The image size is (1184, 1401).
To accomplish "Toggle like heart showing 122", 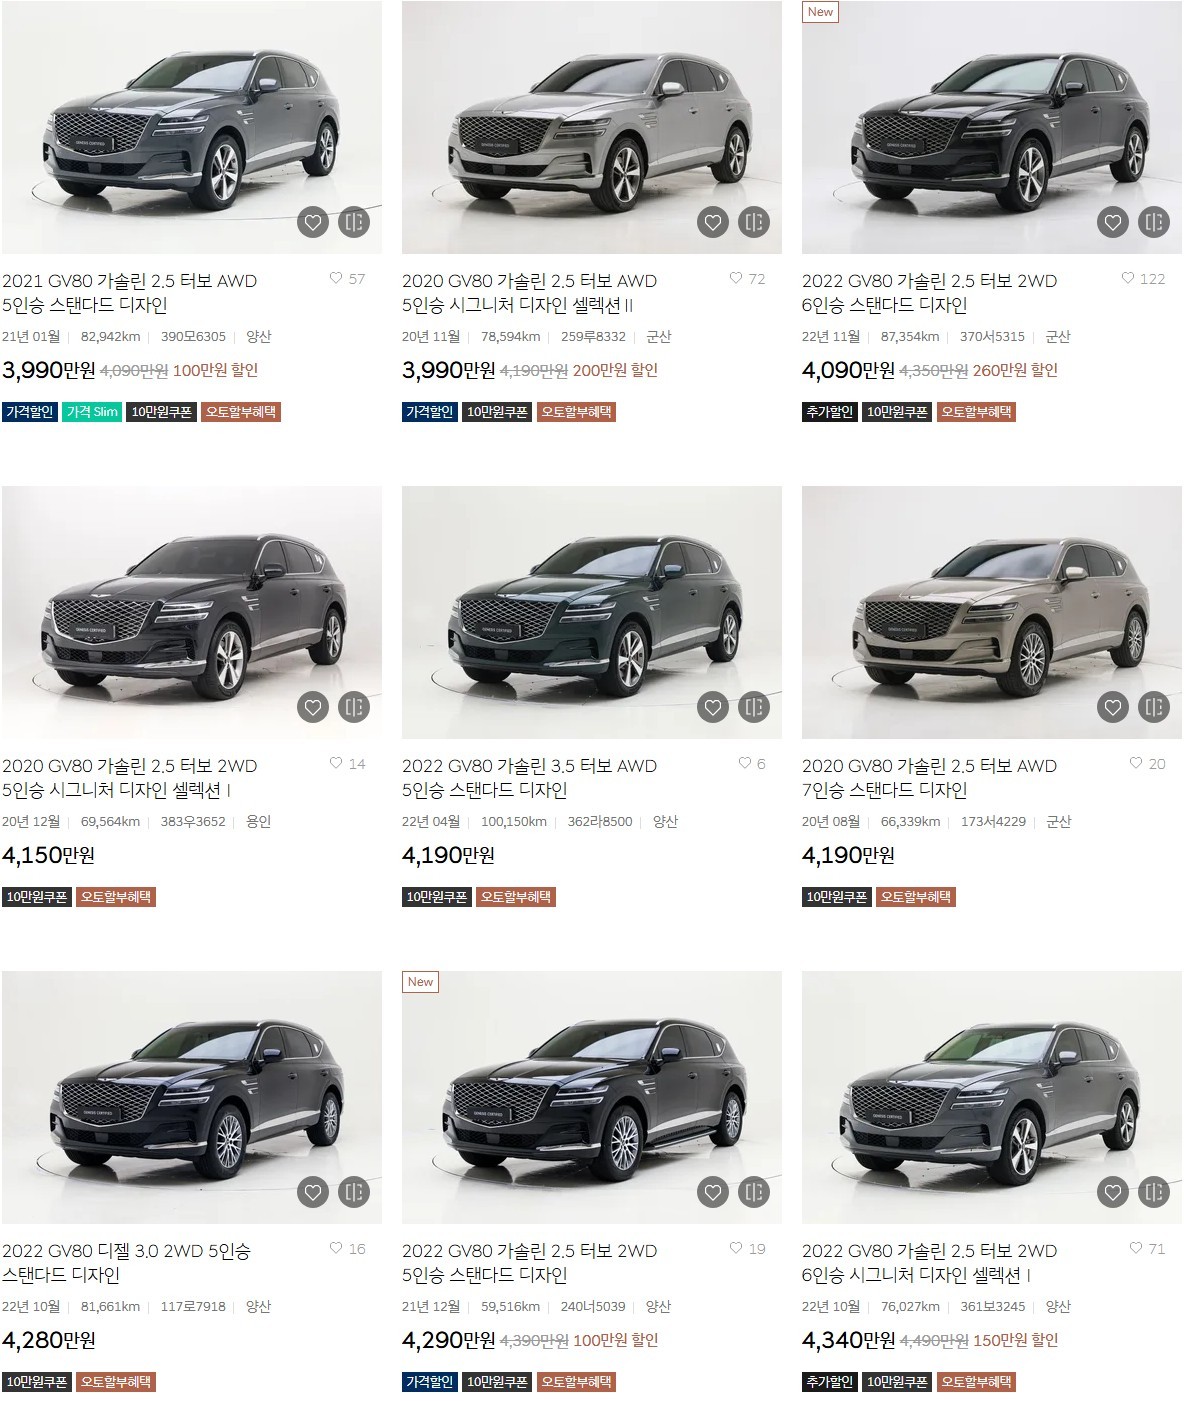I will pos(1128,279).
